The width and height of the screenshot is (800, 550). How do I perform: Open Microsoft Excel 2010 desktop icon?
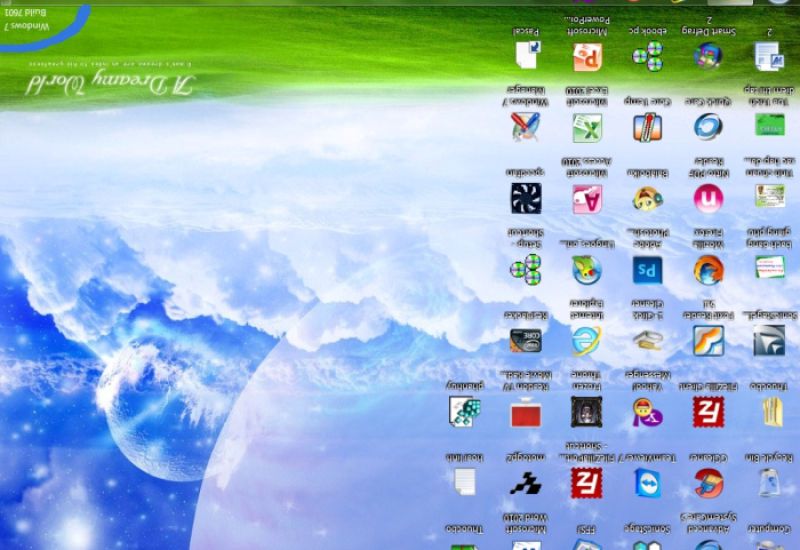point(587,127)
